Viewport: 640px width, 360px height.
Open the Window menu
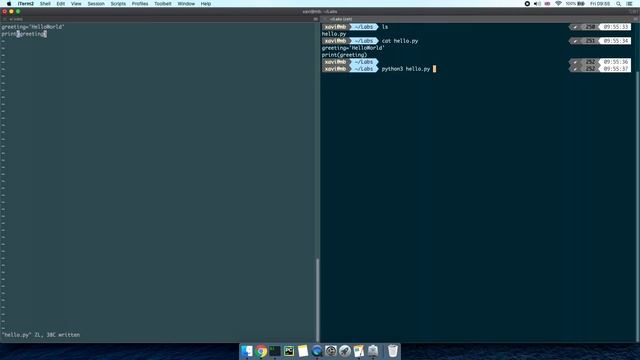[186, 4]
